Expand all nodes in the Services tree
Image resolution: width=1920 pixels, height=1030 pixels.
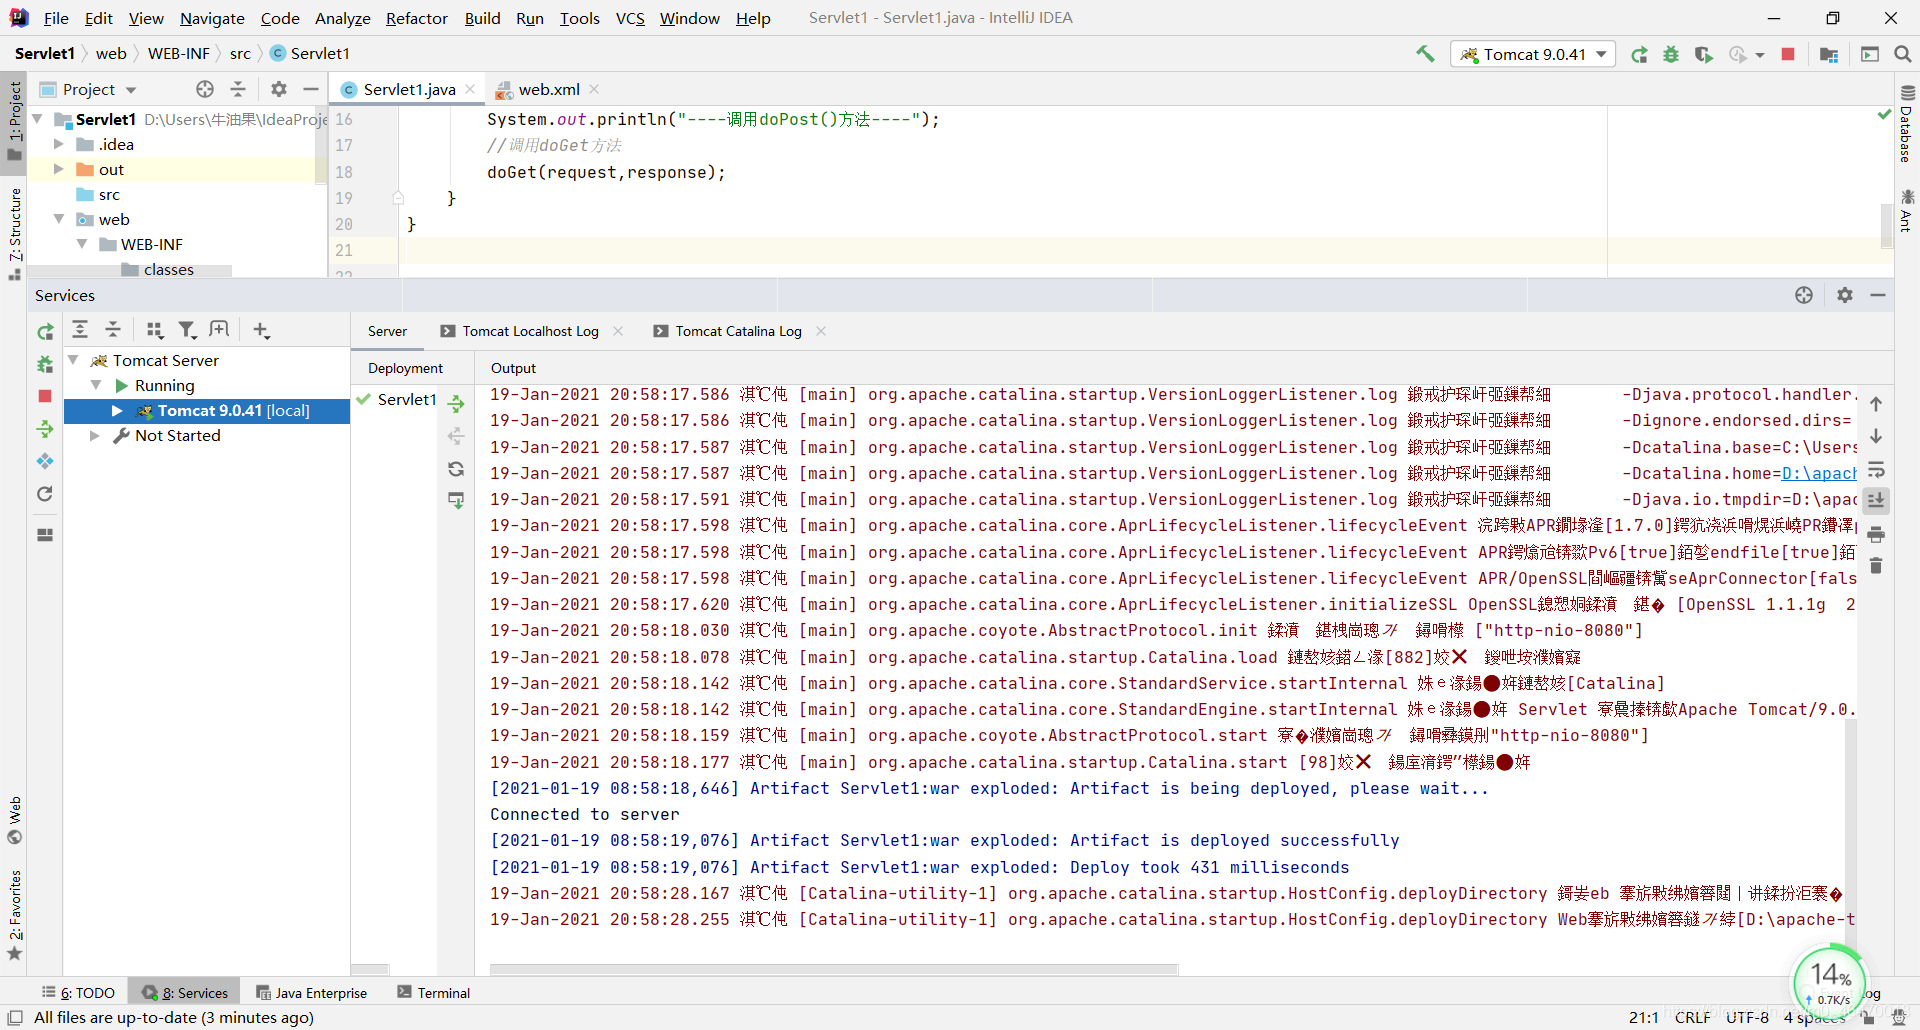80,330
